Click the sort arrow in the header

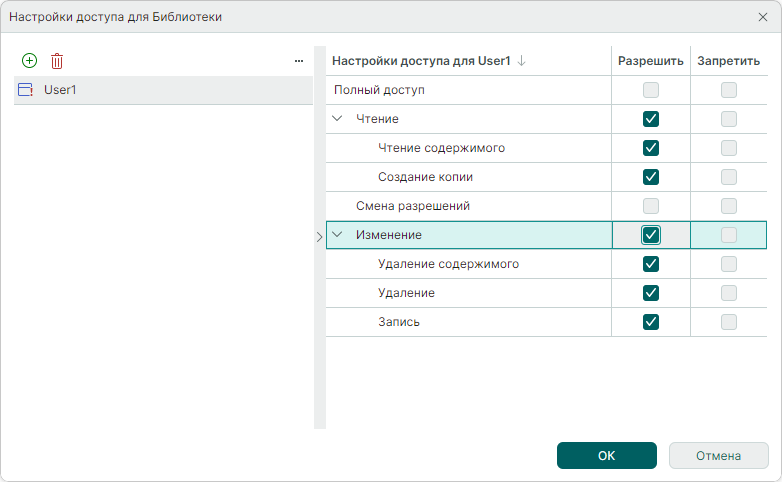point(522,61)
